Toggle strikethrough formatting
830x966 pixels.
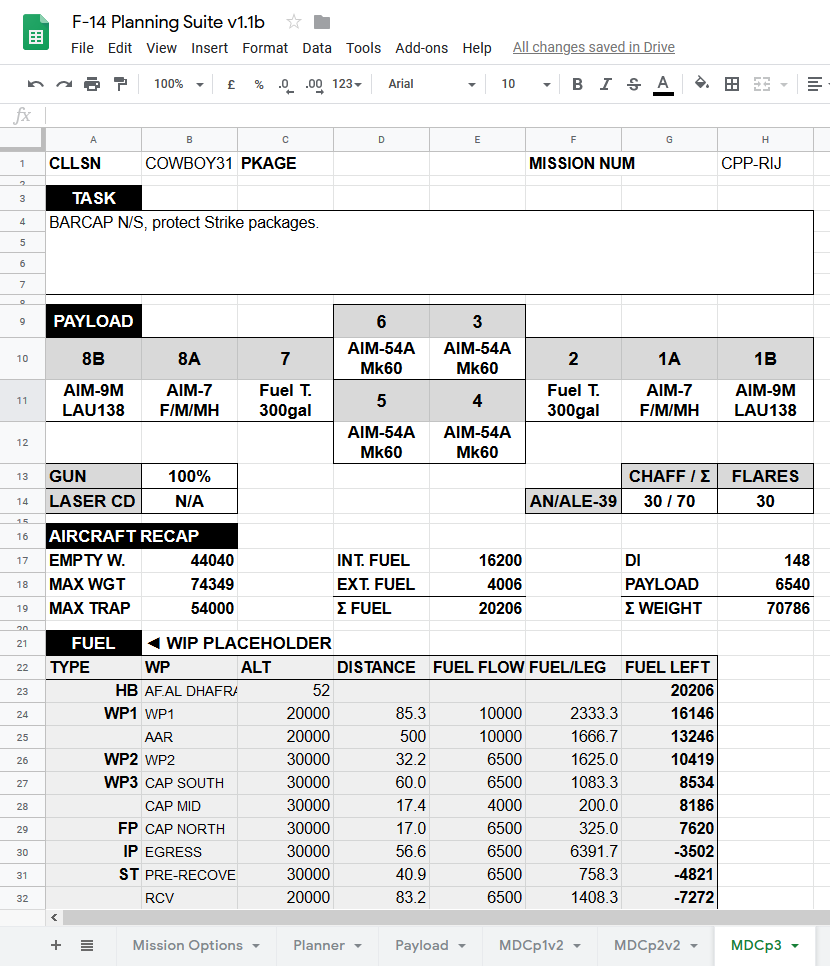pos(633,84)
